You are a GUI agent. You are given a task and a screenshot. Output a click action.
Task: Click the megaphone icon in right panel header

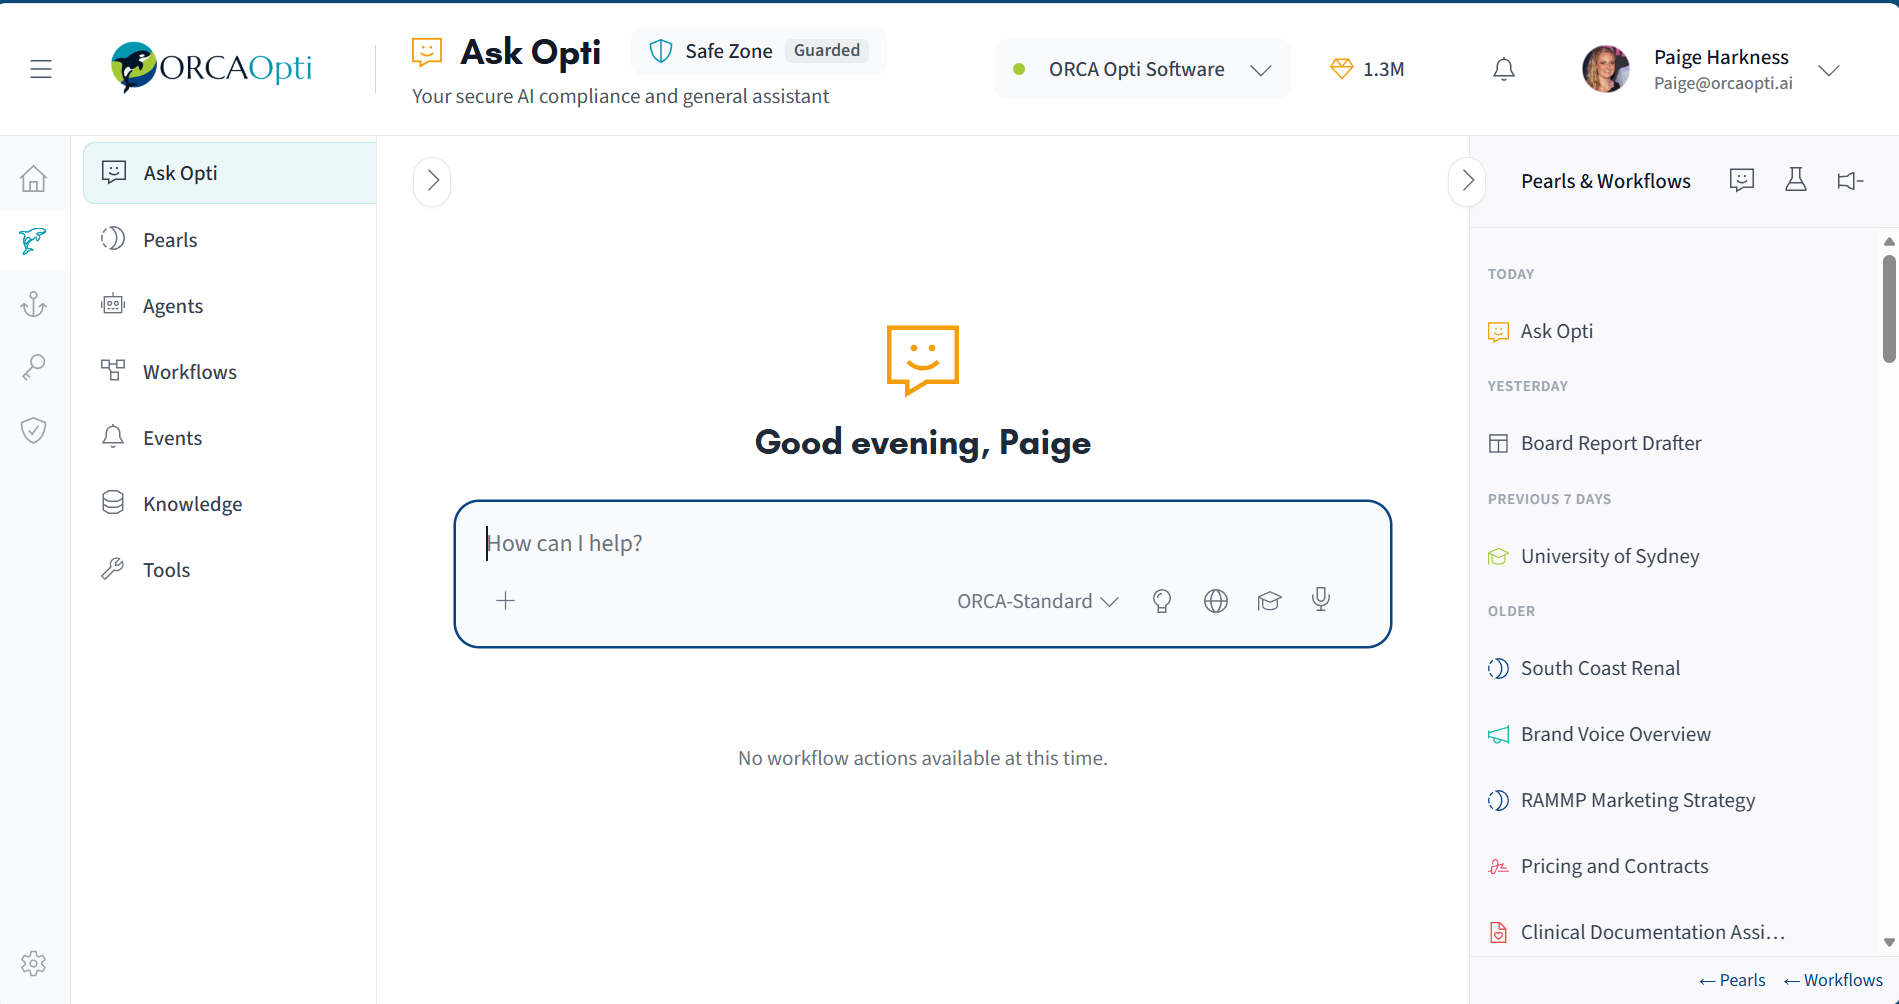coord(1850,181)
